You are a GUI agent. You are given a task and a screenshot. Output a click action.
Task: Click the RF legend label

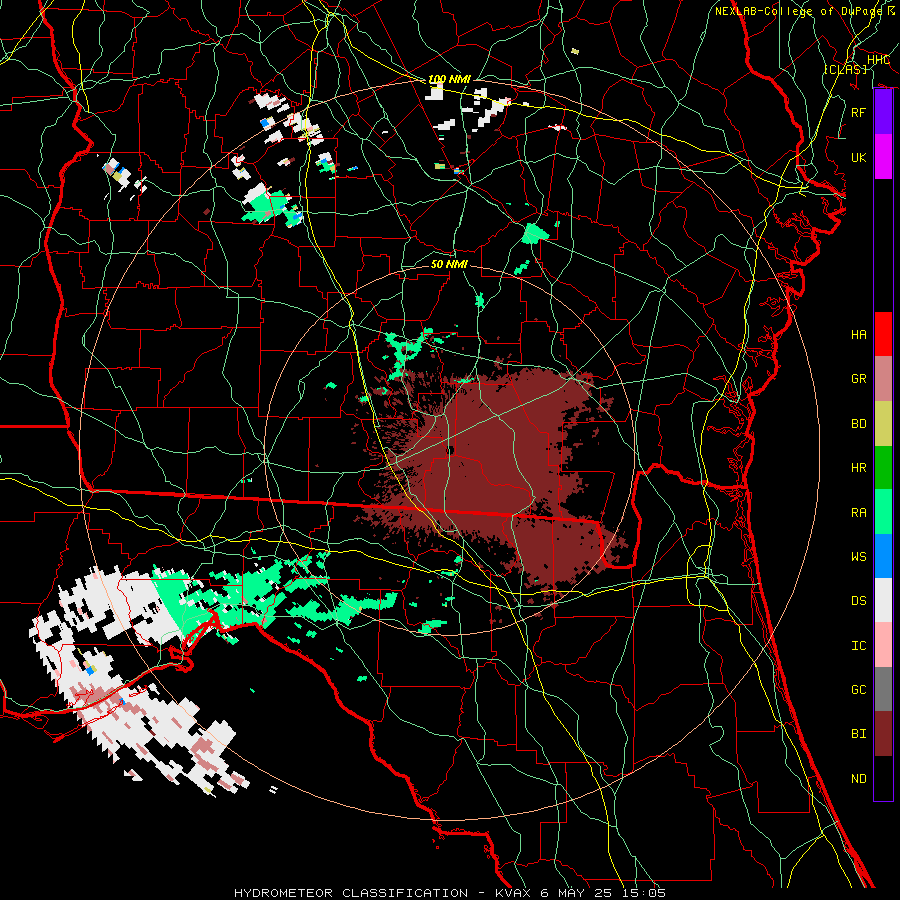859,112
